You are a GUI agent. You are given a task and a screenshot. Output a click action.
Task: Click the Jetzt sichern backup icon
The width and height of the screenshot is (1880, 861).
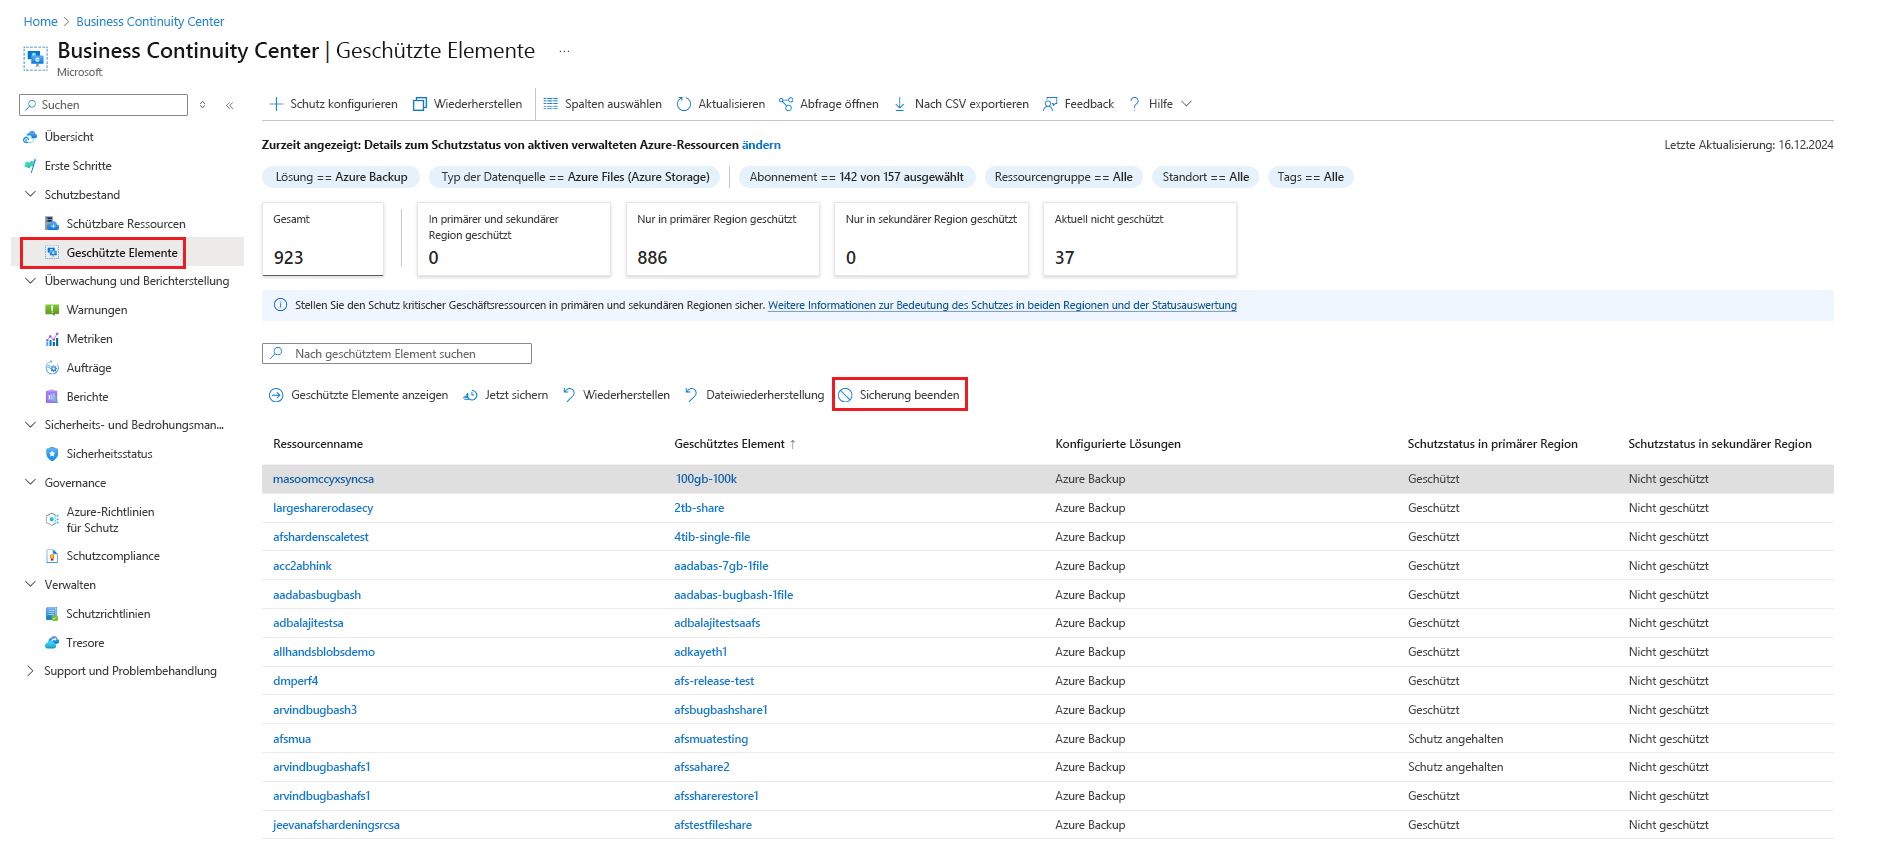pyautogui.click(x=470, y=395)
